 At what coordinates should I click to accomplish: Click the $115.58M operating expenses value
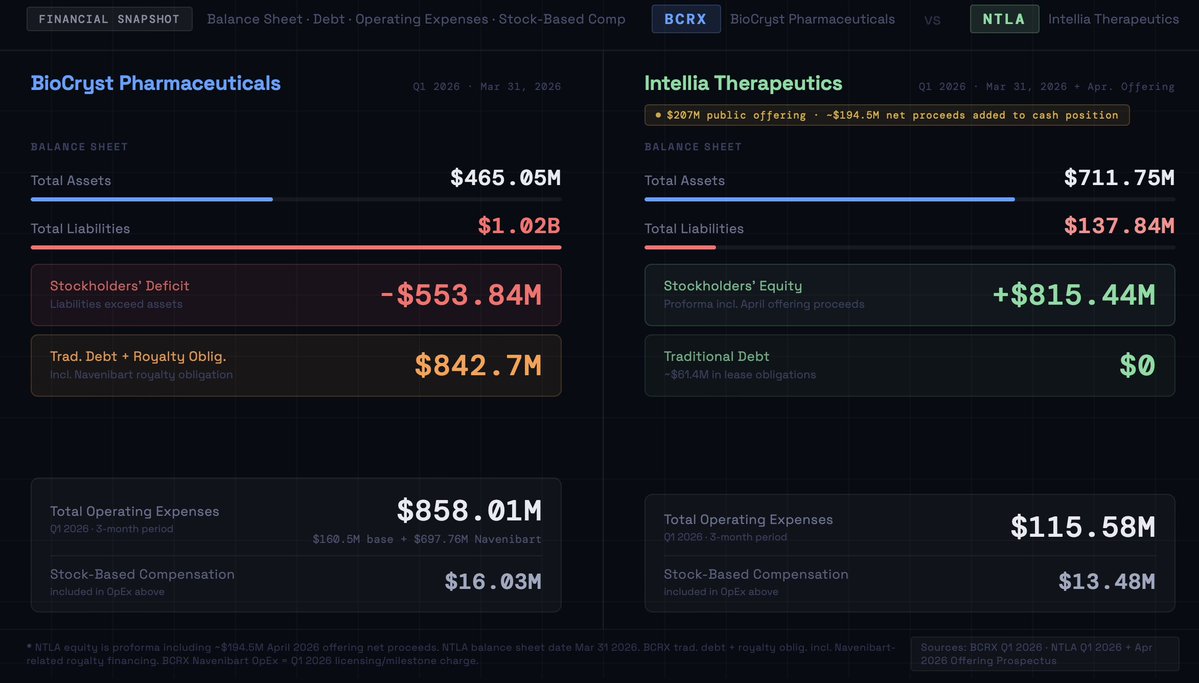(1083, 527)
